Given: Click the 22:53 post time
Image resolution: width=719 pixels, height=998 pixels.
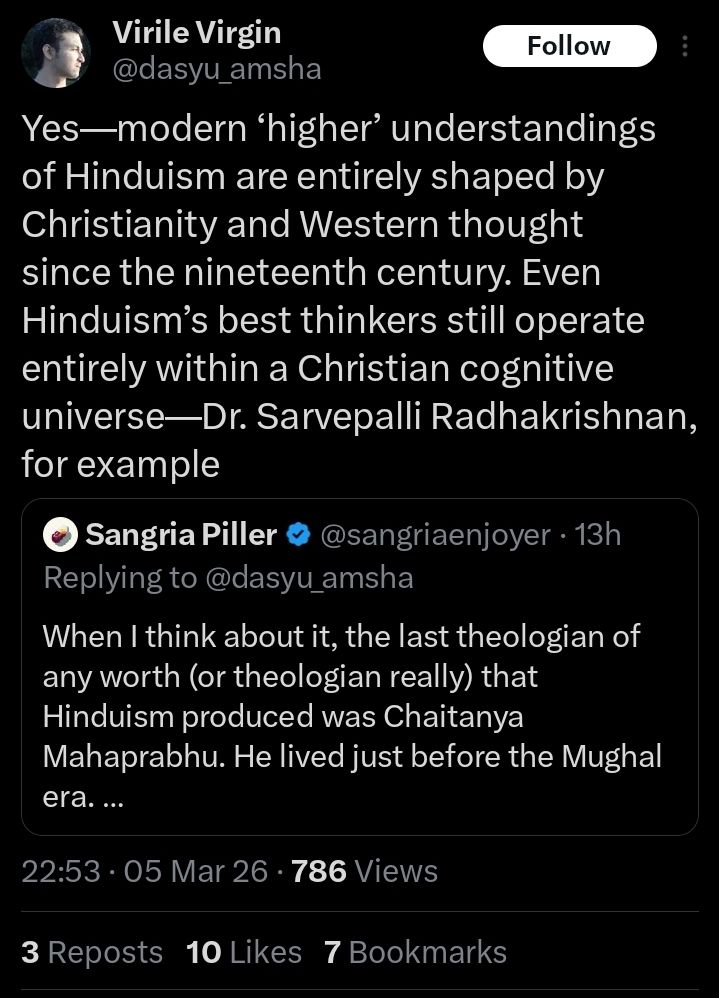Looking at the screenshot, I should (x=61, y=871).
